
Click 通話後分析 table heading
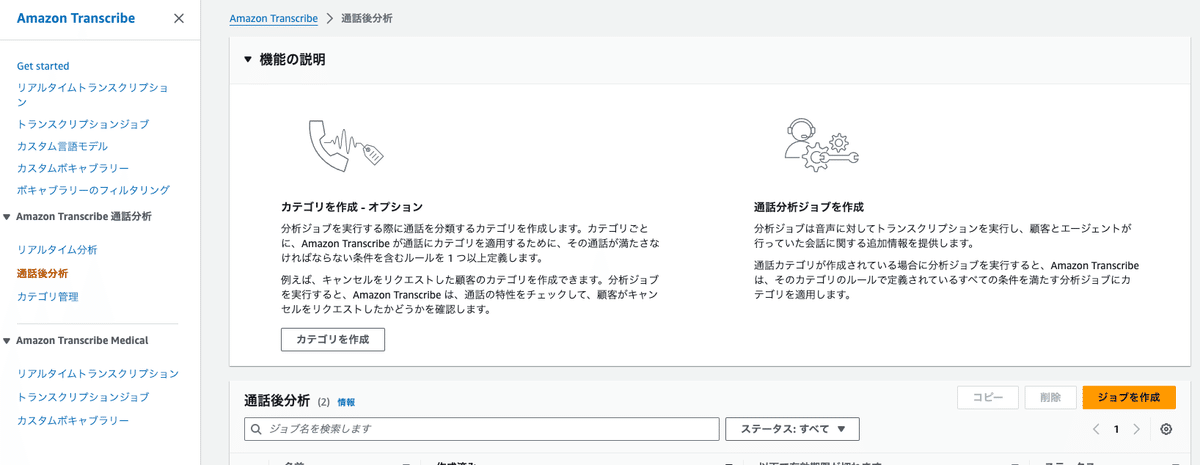(x=277, y=400)
